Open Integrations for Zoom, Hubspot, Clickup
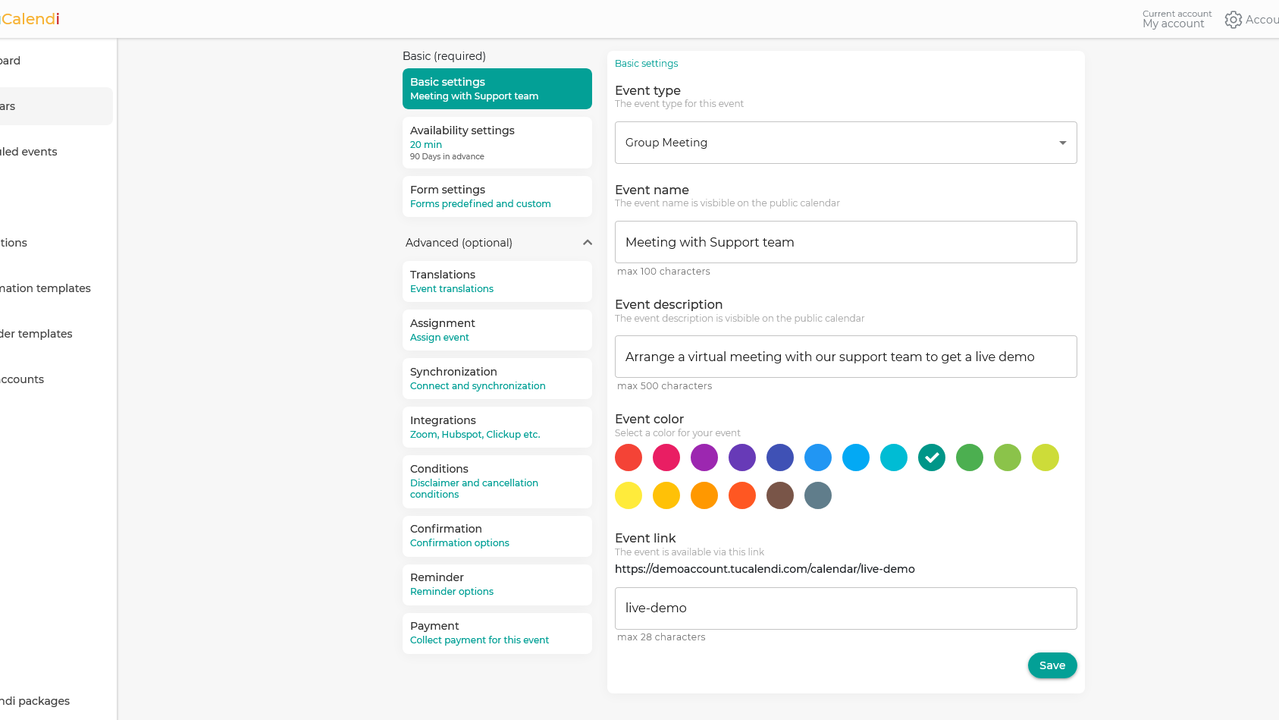 click(497, 427)
